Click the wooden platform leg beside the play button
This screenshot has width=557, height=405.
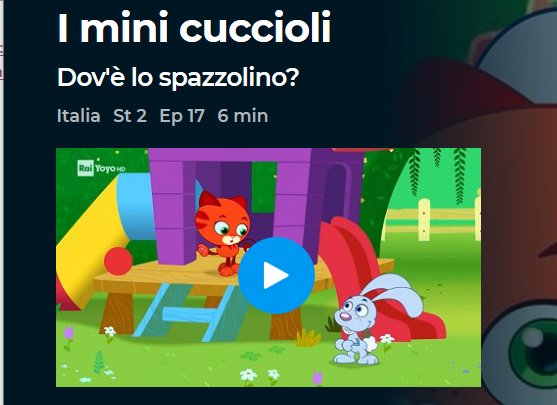point(284,320)
